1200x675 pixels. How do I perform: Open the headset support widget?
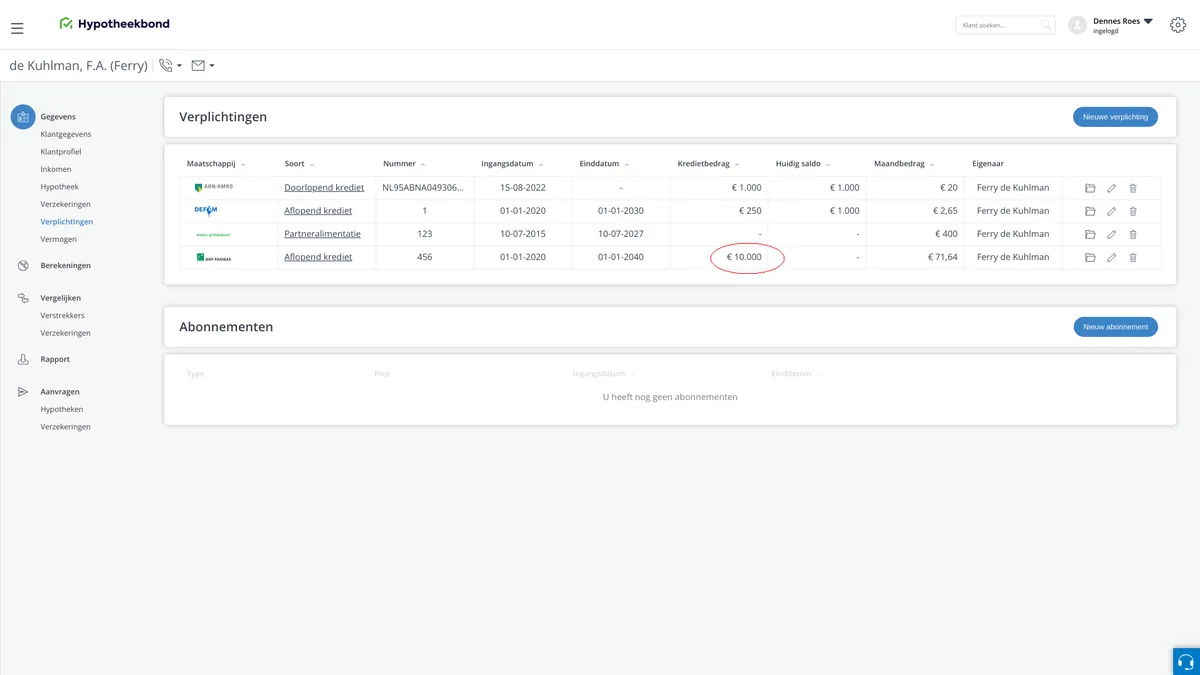pos(1186,661)
